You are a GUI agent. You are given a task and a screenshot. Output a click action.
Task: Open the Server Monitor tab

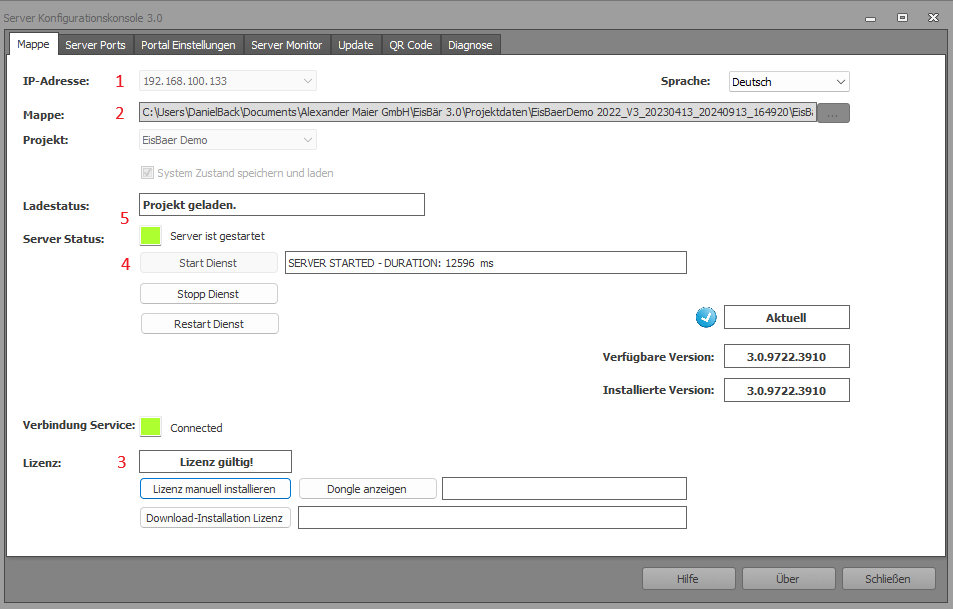(286, 45)
